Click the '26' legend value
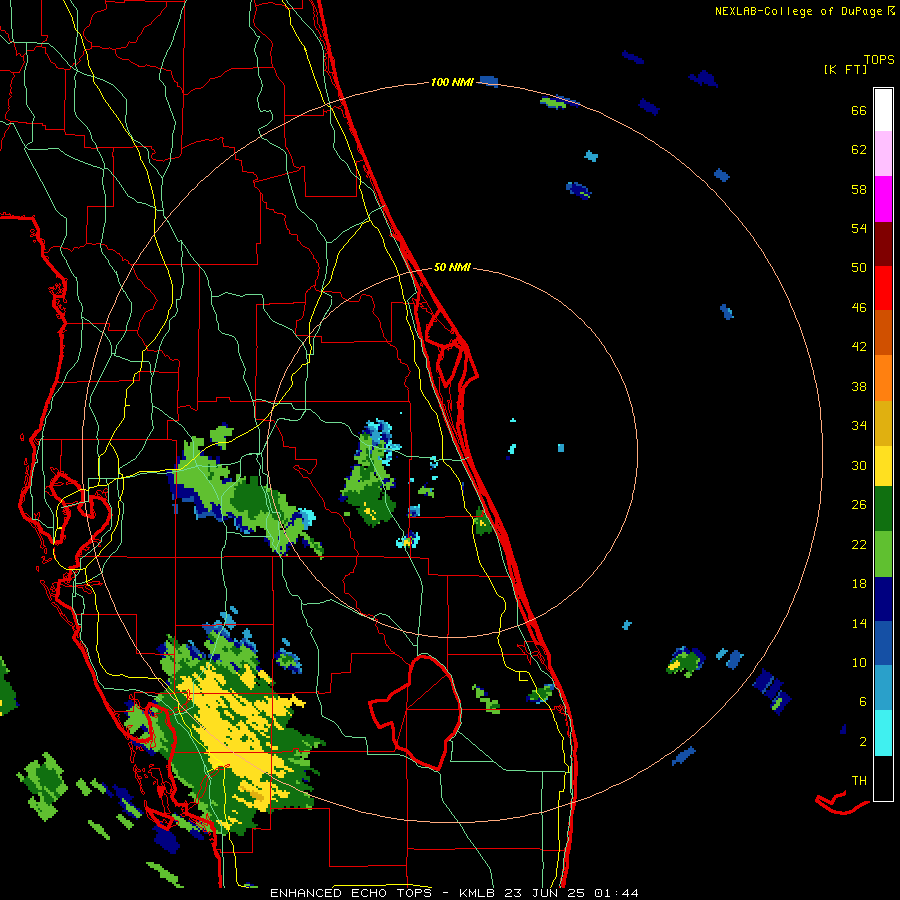 [x=859, y=505]
